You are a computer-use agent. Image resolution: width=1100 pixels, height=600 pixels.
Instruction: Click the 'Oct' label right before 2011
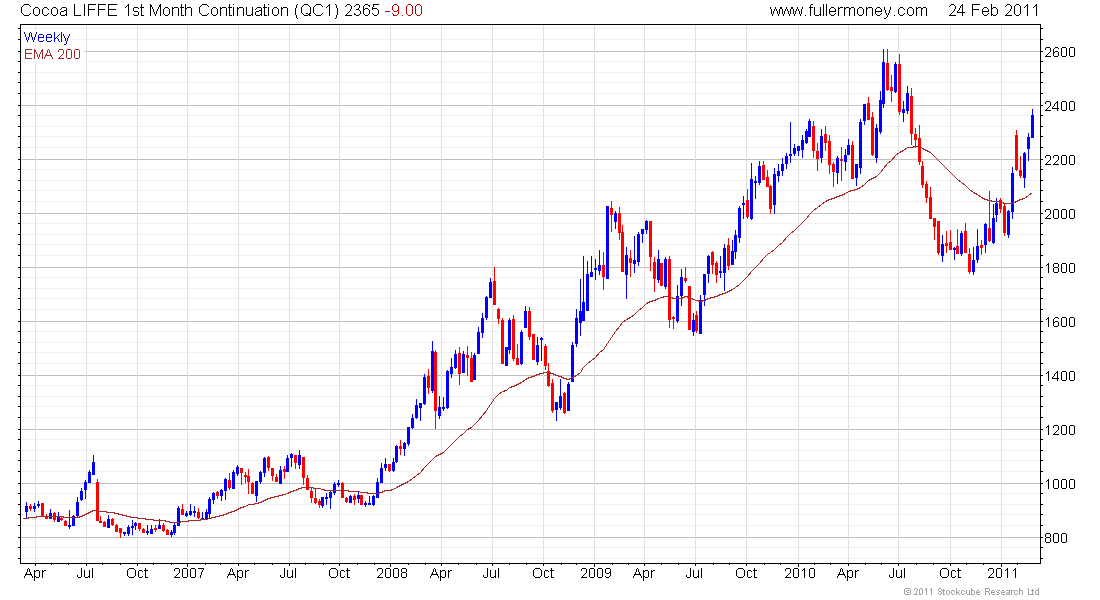tap(950, 573)
